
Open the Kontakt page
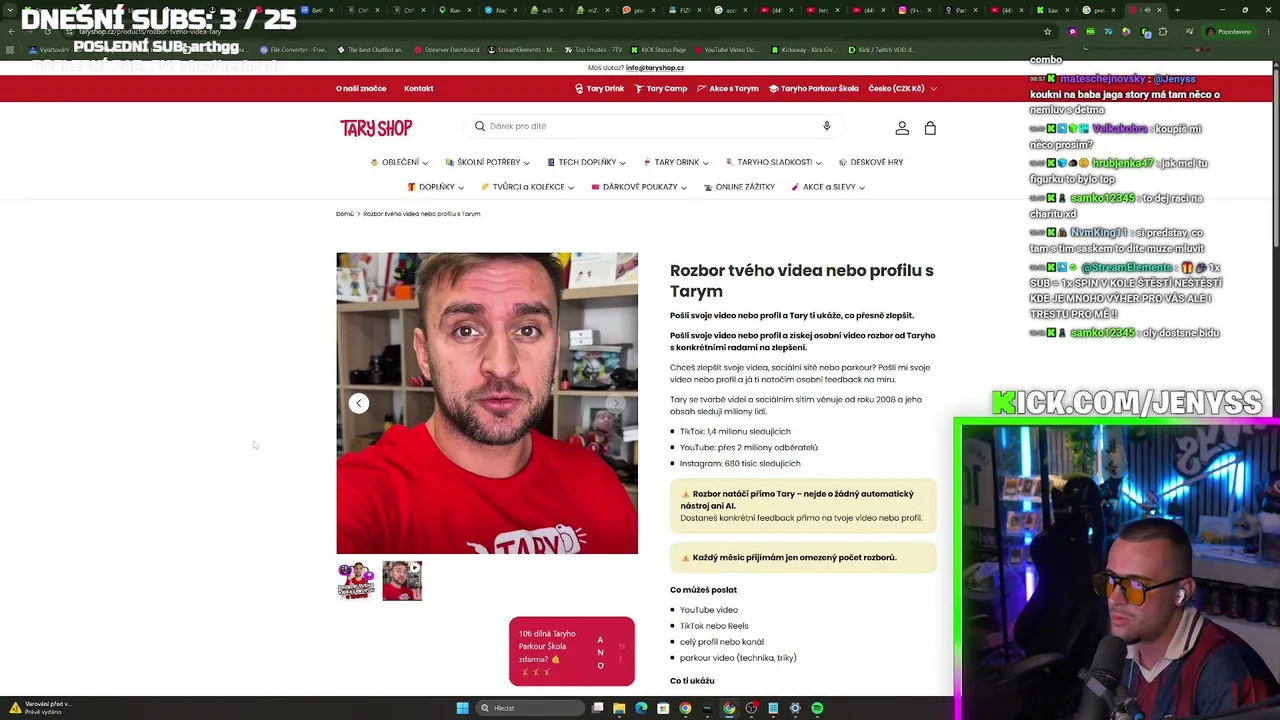pos(418,88)
